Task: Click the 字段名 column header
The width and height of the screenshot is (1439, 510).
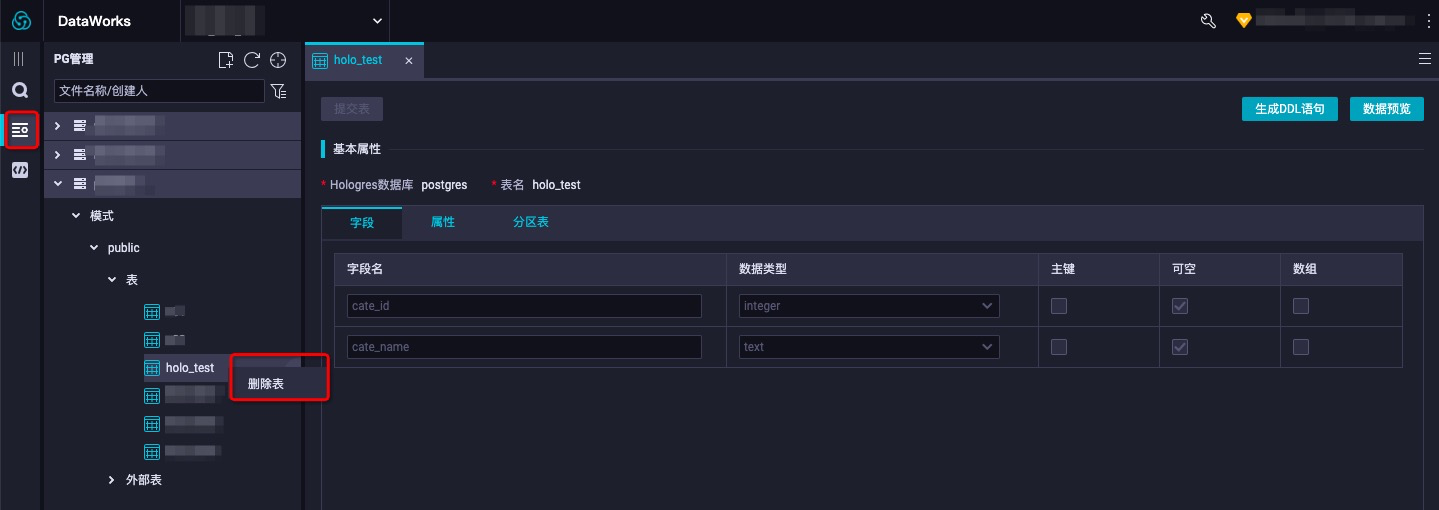Action: coord(365,270)
